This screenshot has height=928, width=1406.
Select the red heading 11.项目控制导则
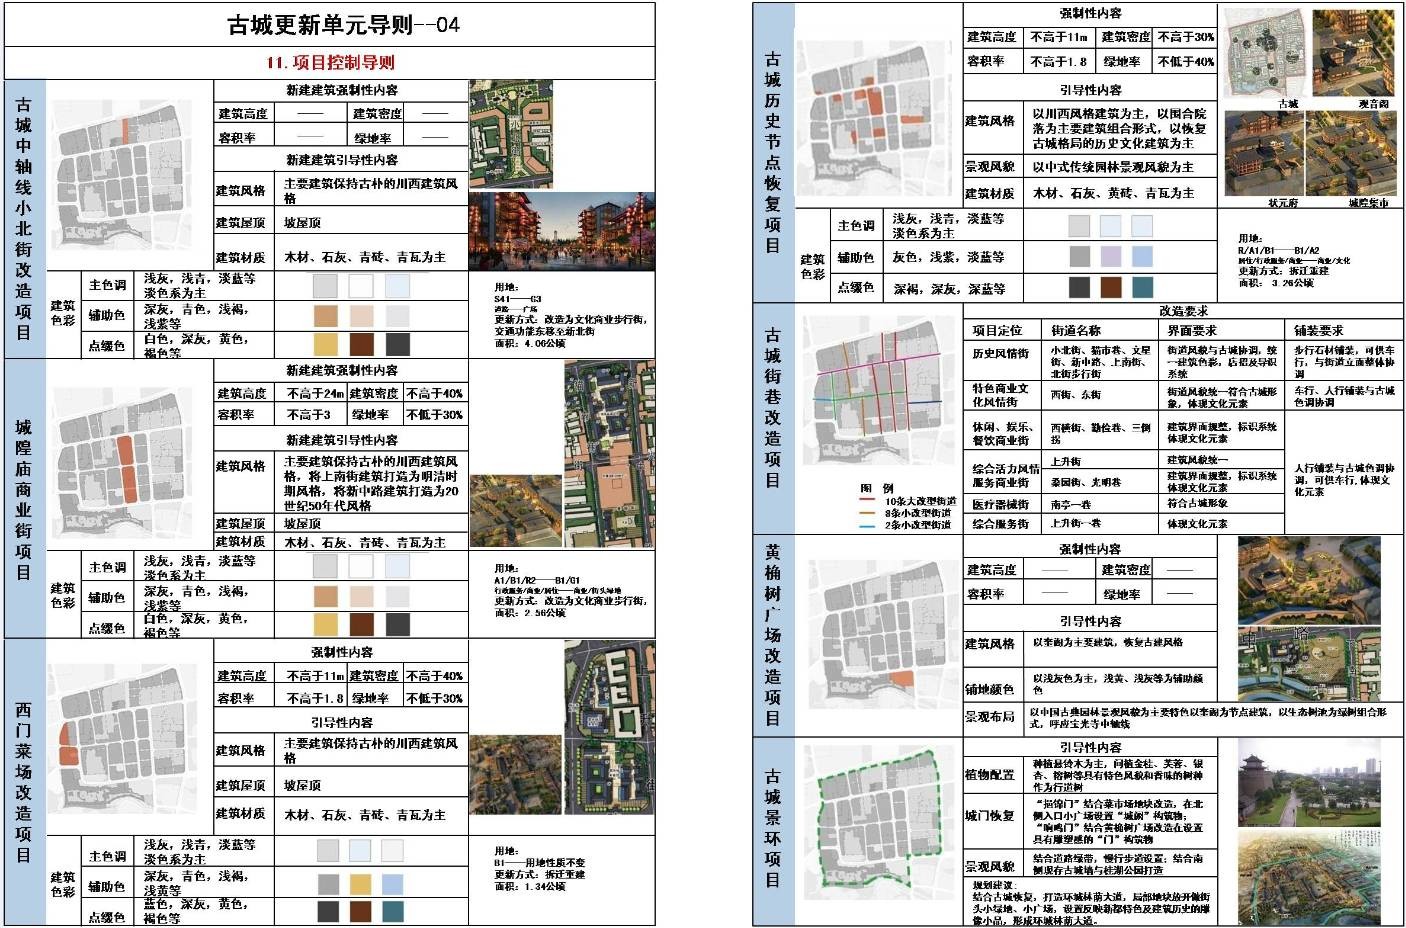coord(330,63)
